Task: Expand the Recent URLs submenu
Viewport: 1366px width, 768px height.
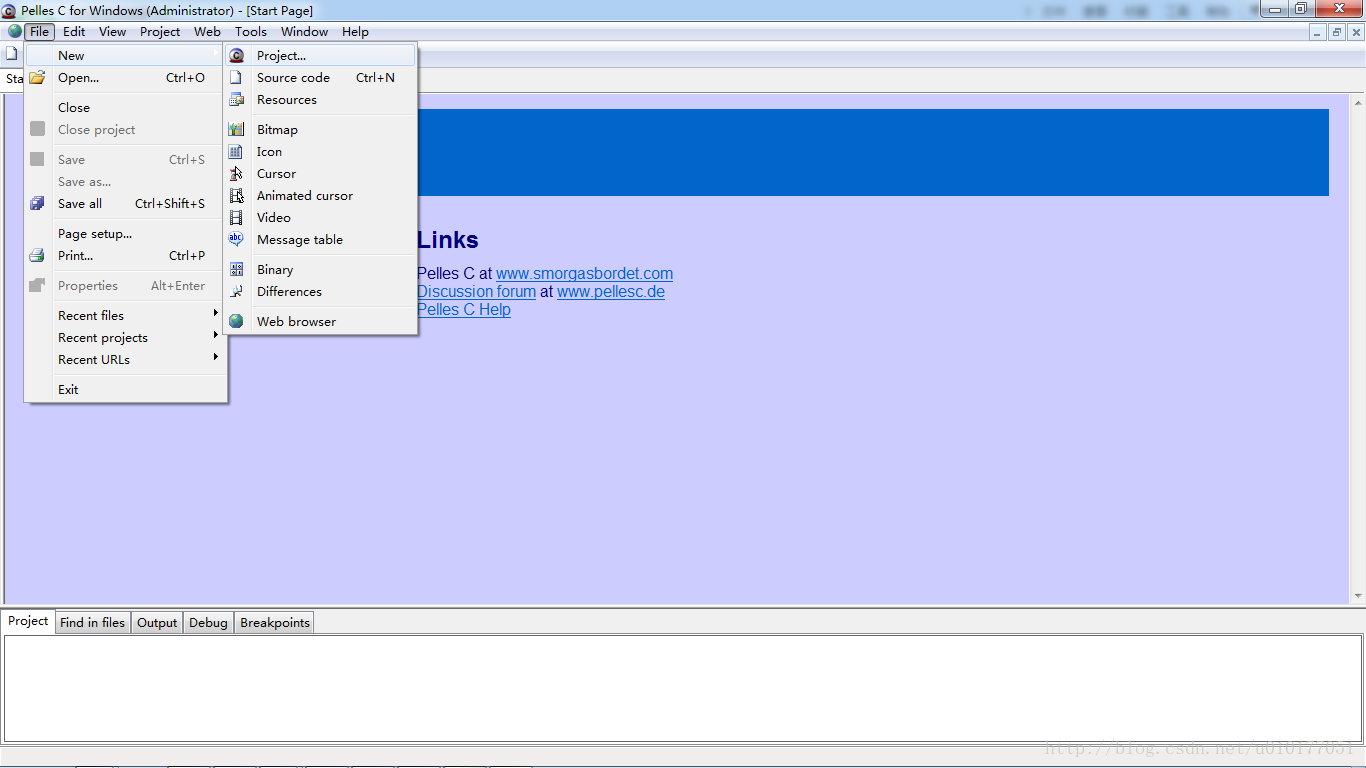Action: click(x=125, y=360)
